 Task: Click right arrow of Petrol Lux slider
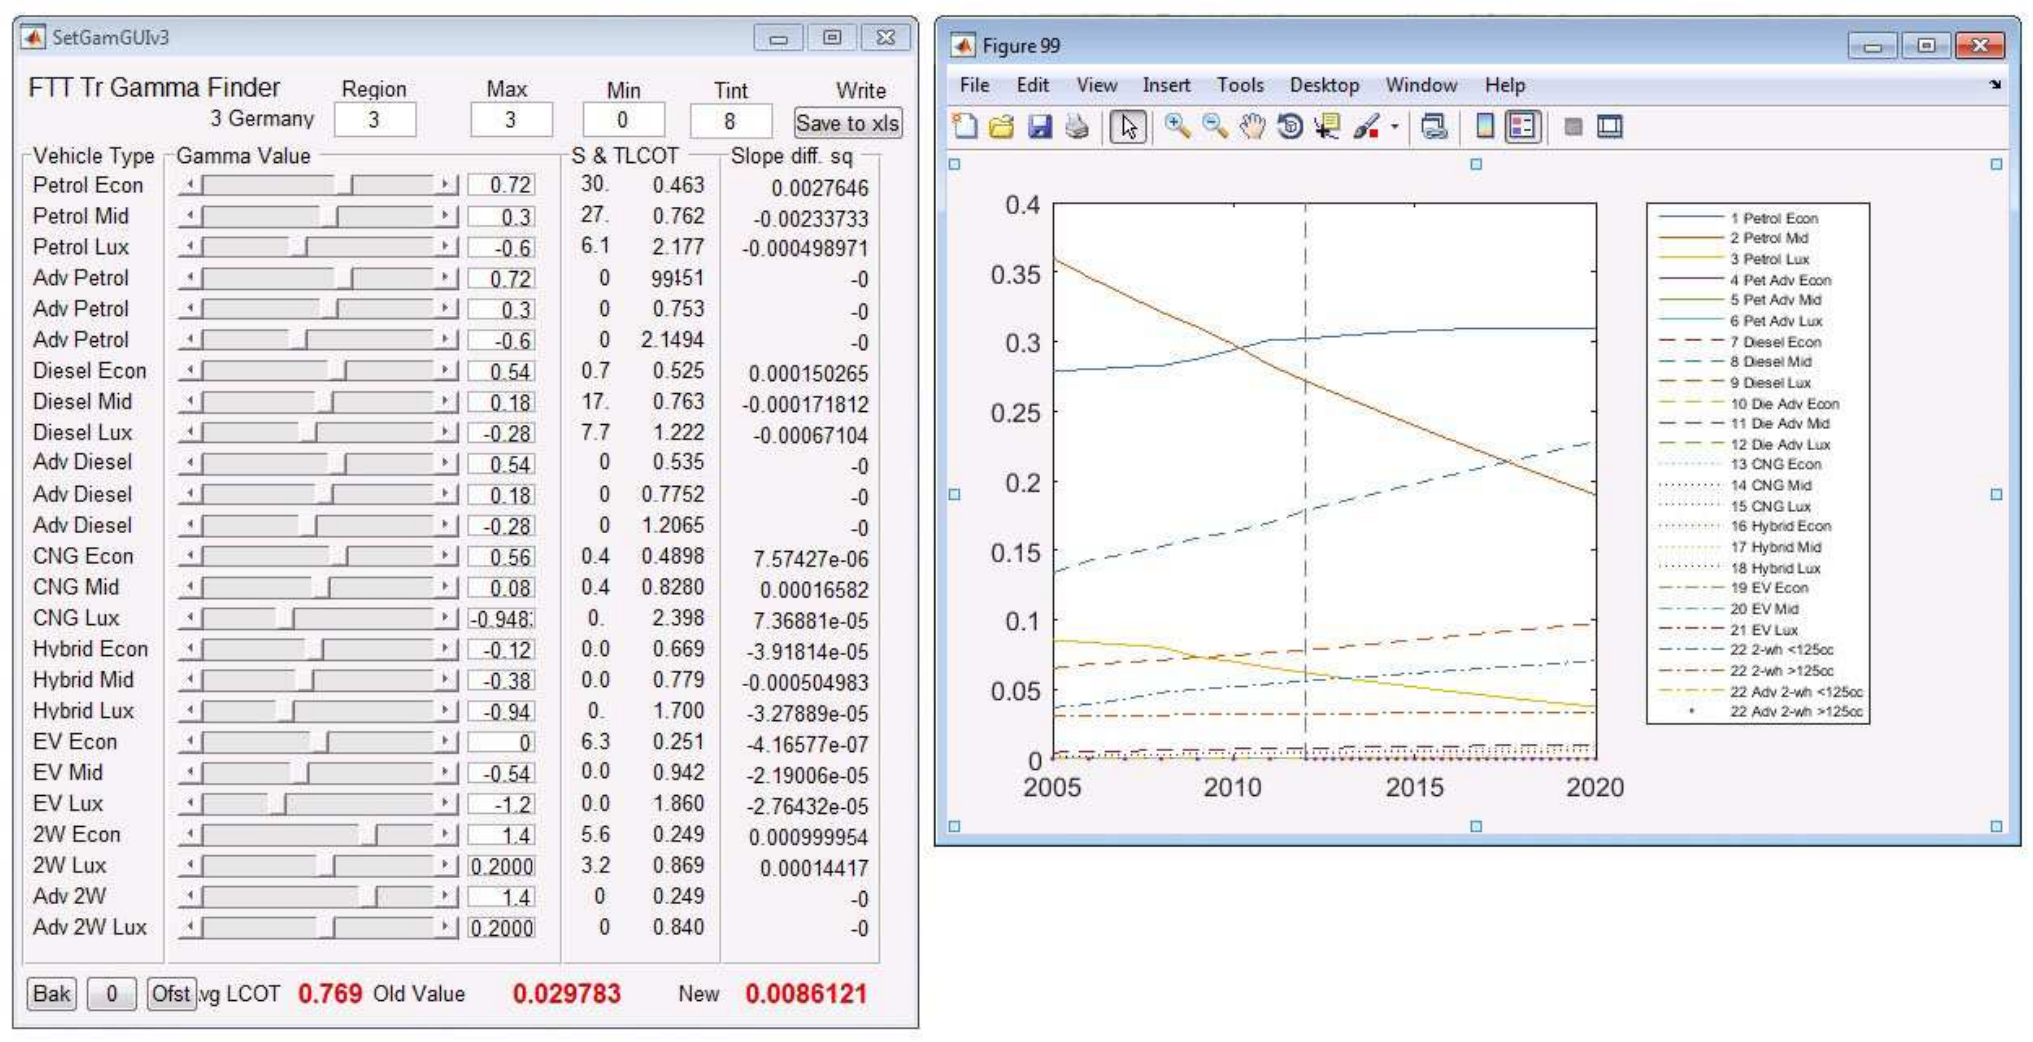click(446, 247)
